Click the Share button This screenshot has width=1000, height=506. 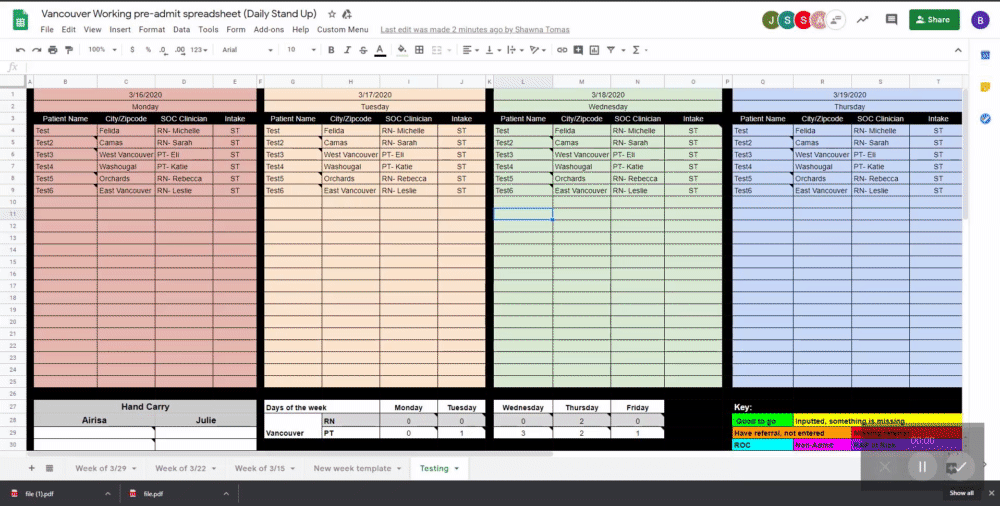[934, 20]
